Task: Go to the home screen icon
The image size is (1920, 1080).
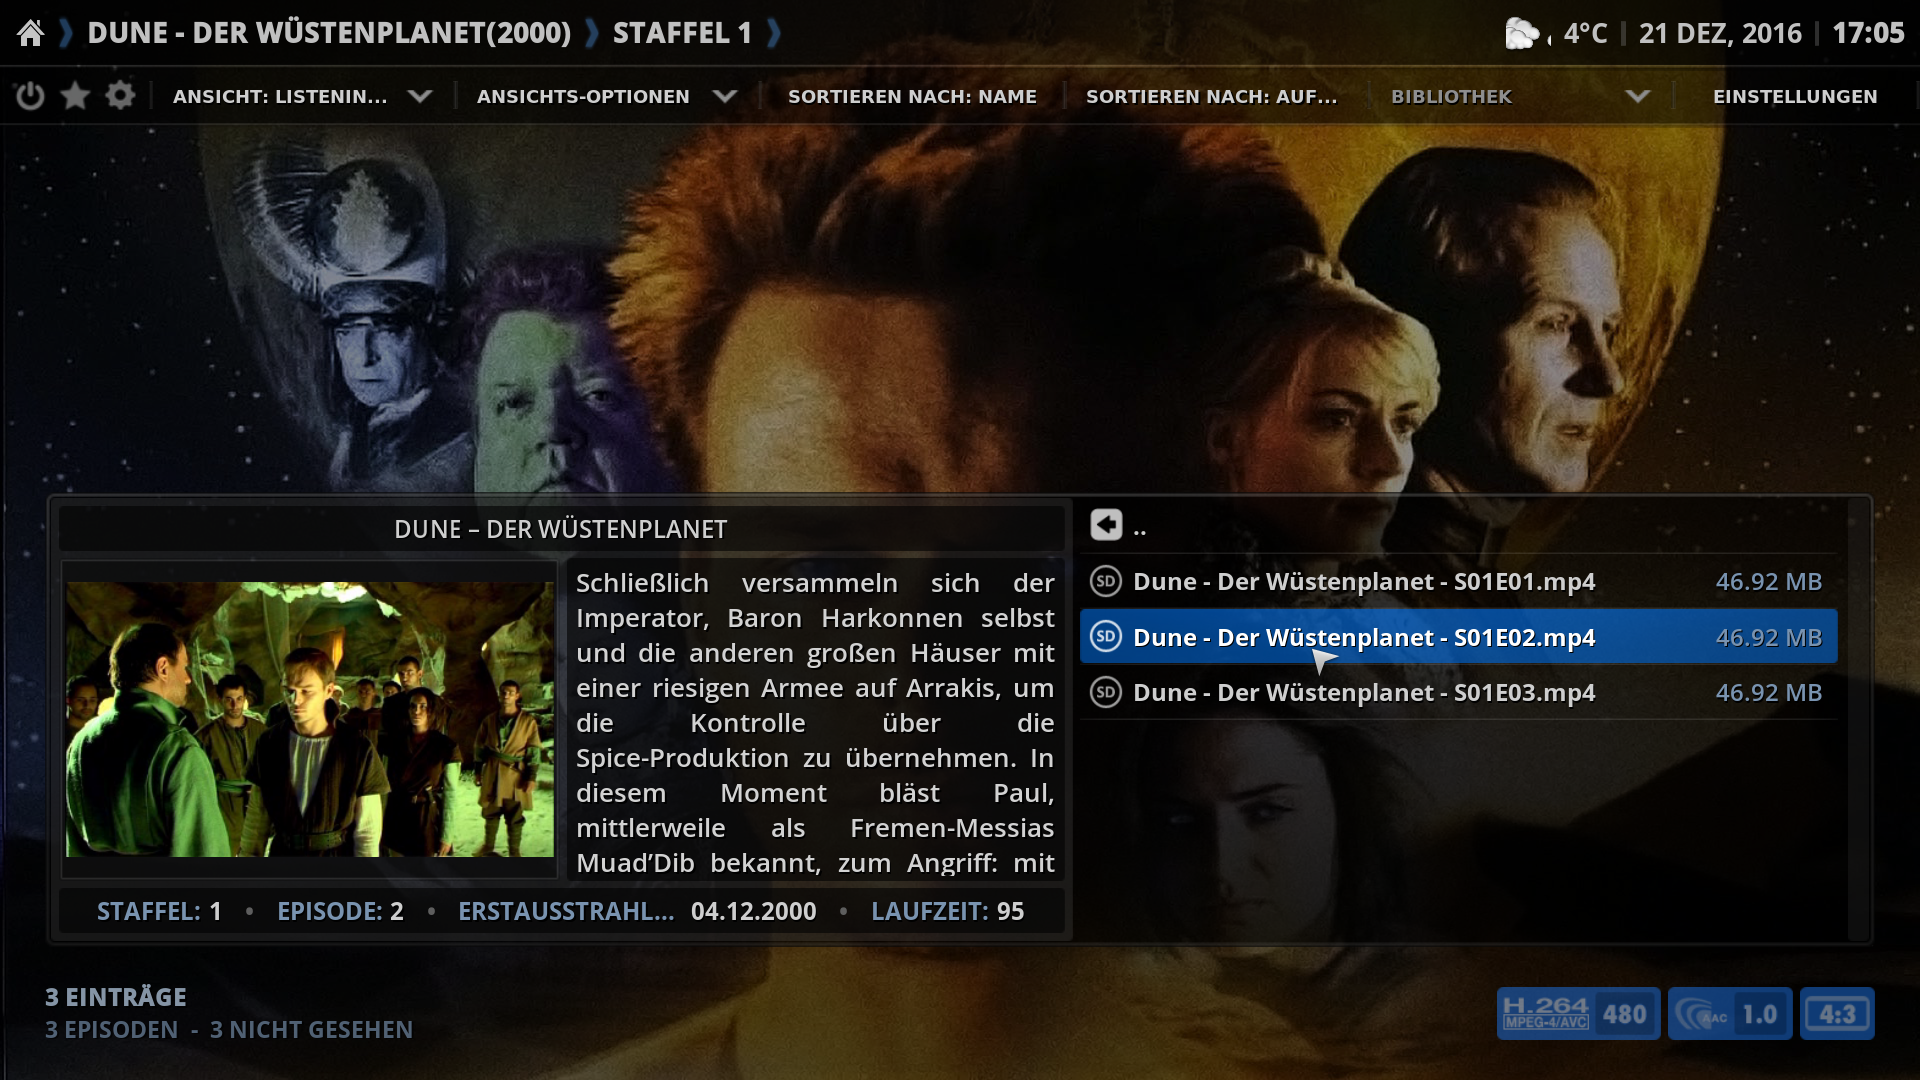Action: coord(31,33)
